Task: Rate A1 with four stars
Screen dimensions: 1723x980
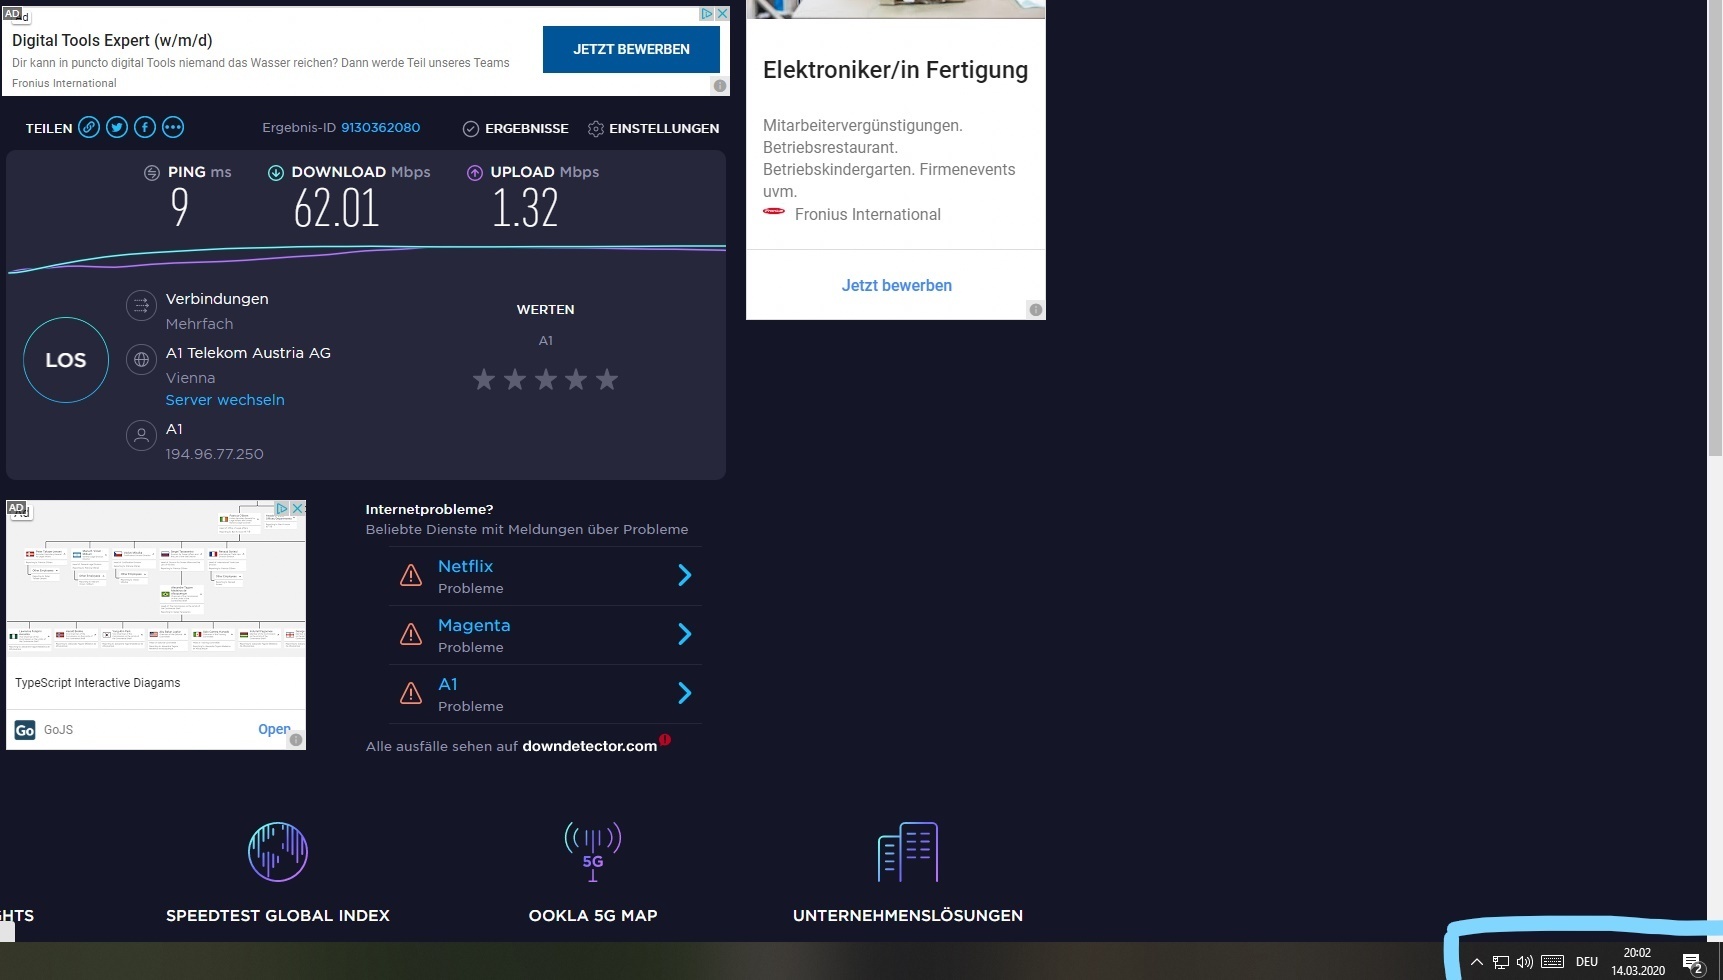Action: tap(576, 379)
